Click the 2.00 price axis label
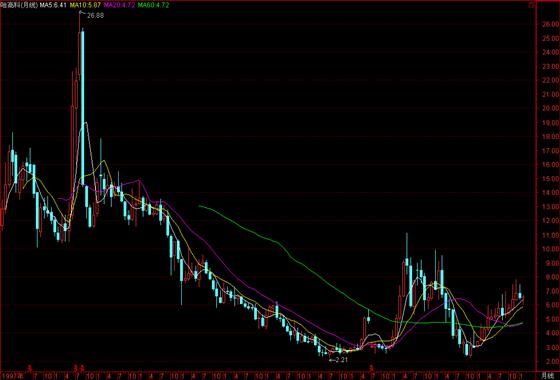560x380 pixels. (551, 361)
